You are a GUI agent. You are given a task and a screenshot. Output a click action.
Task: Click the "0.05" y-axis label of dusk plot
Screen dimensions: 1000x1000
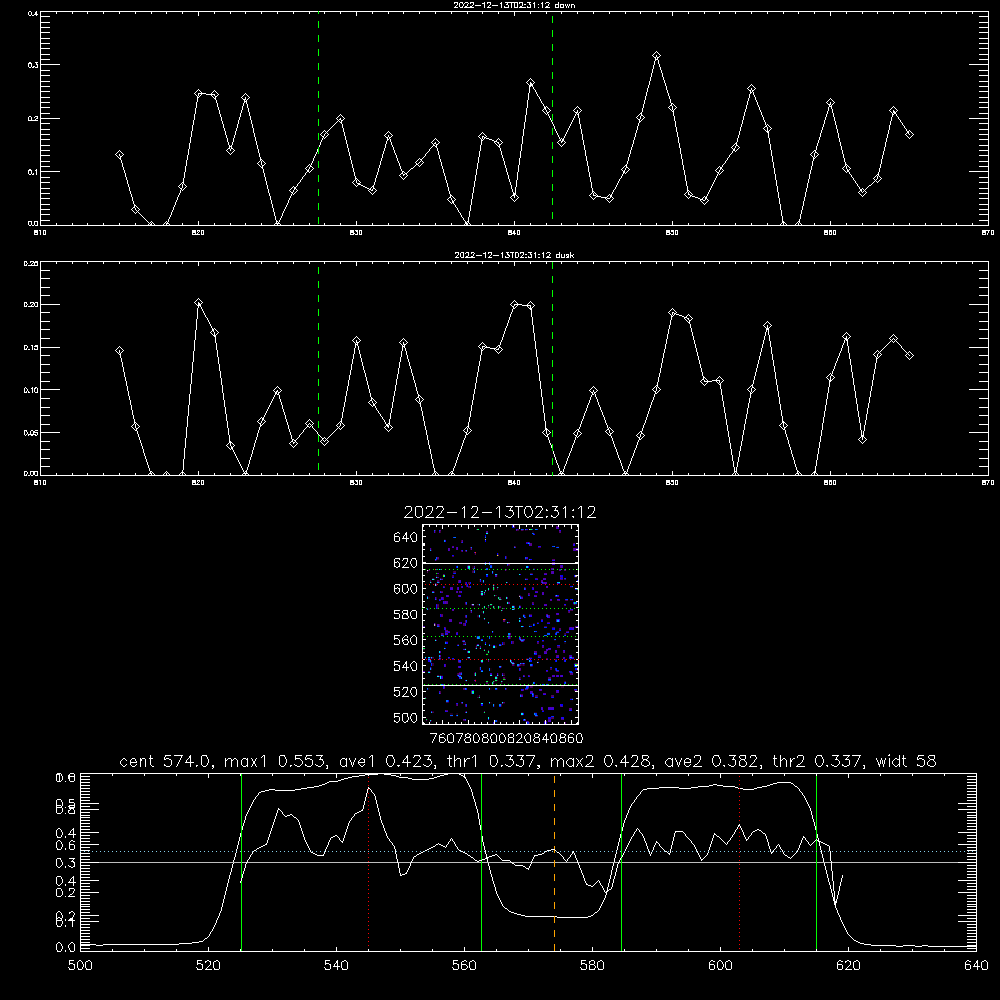pos(31,432)
